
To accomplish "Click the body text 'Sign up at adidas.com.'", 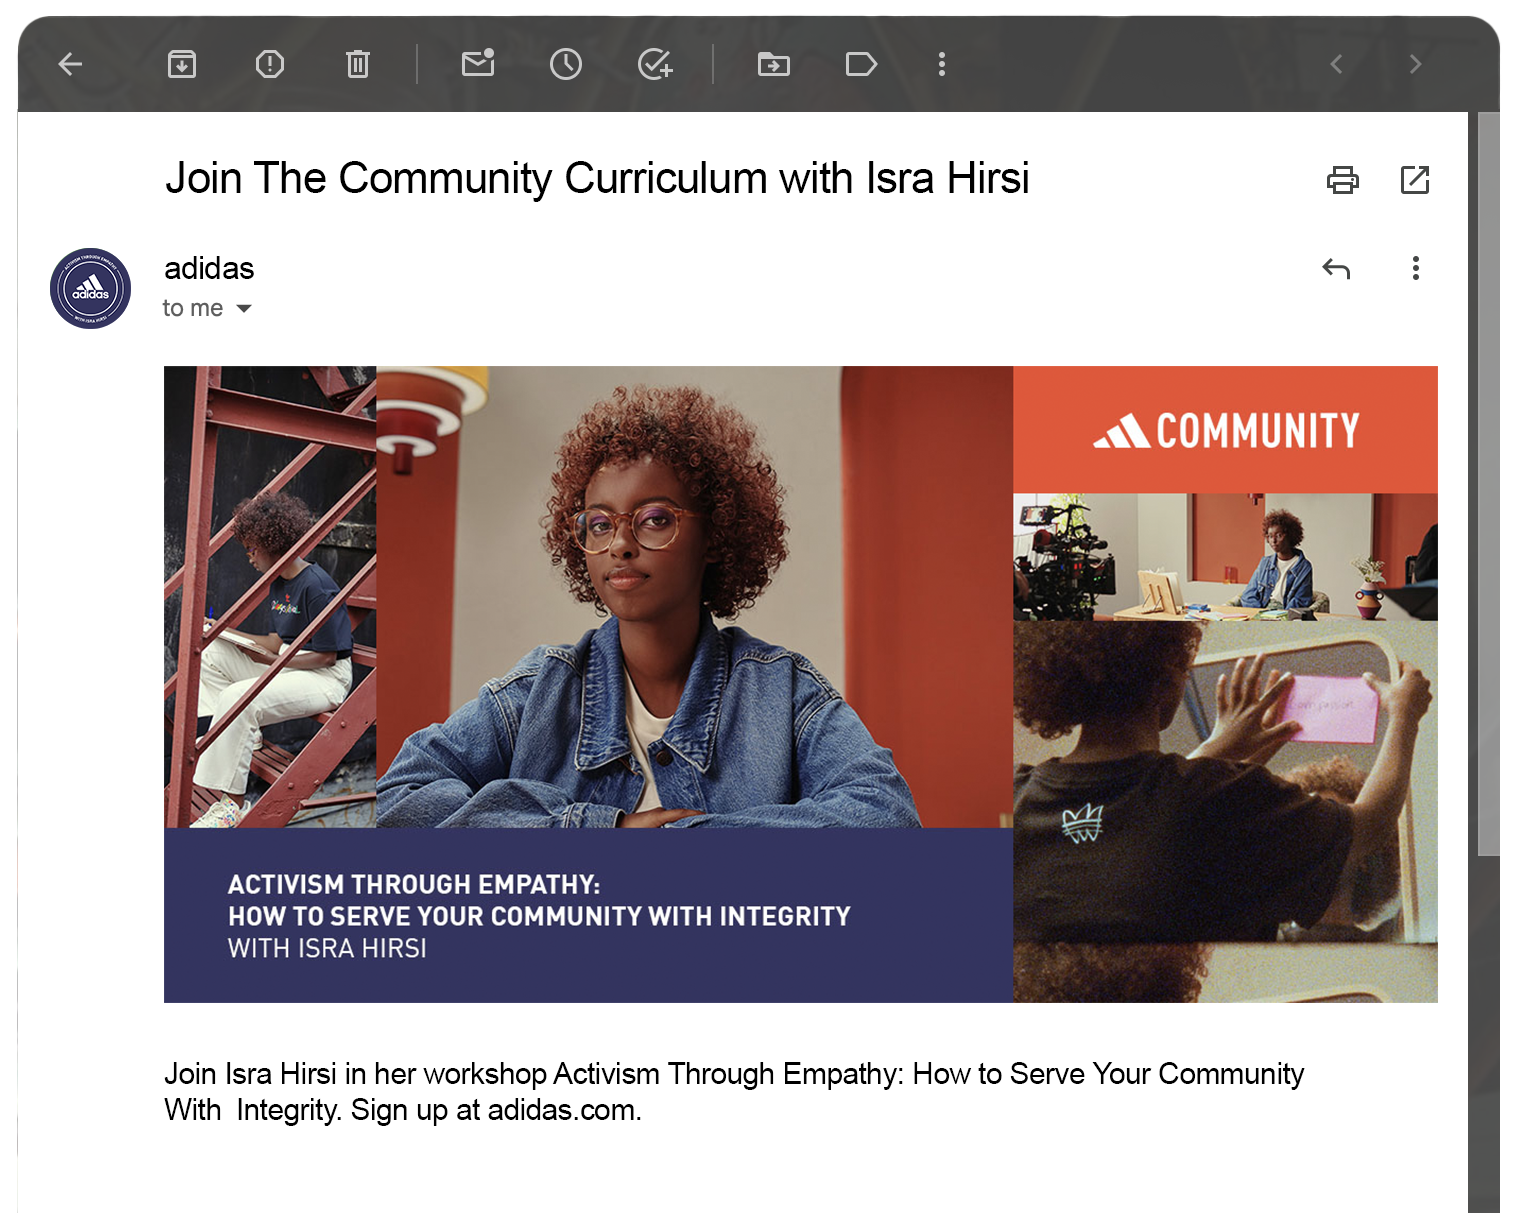I will [496, 1110].
